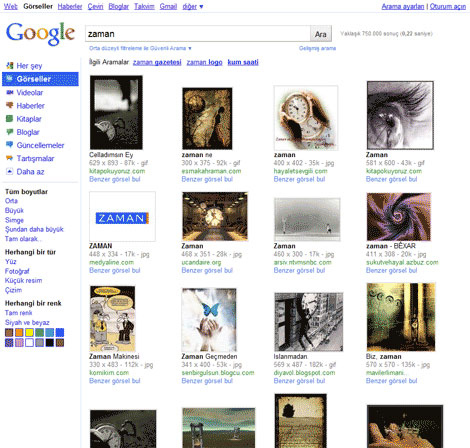Image resolution: width=470 pixels, height=448 pixels.
Task: Select the Güncellemeler speech bubble icon
Action: (x=10, y=145)
